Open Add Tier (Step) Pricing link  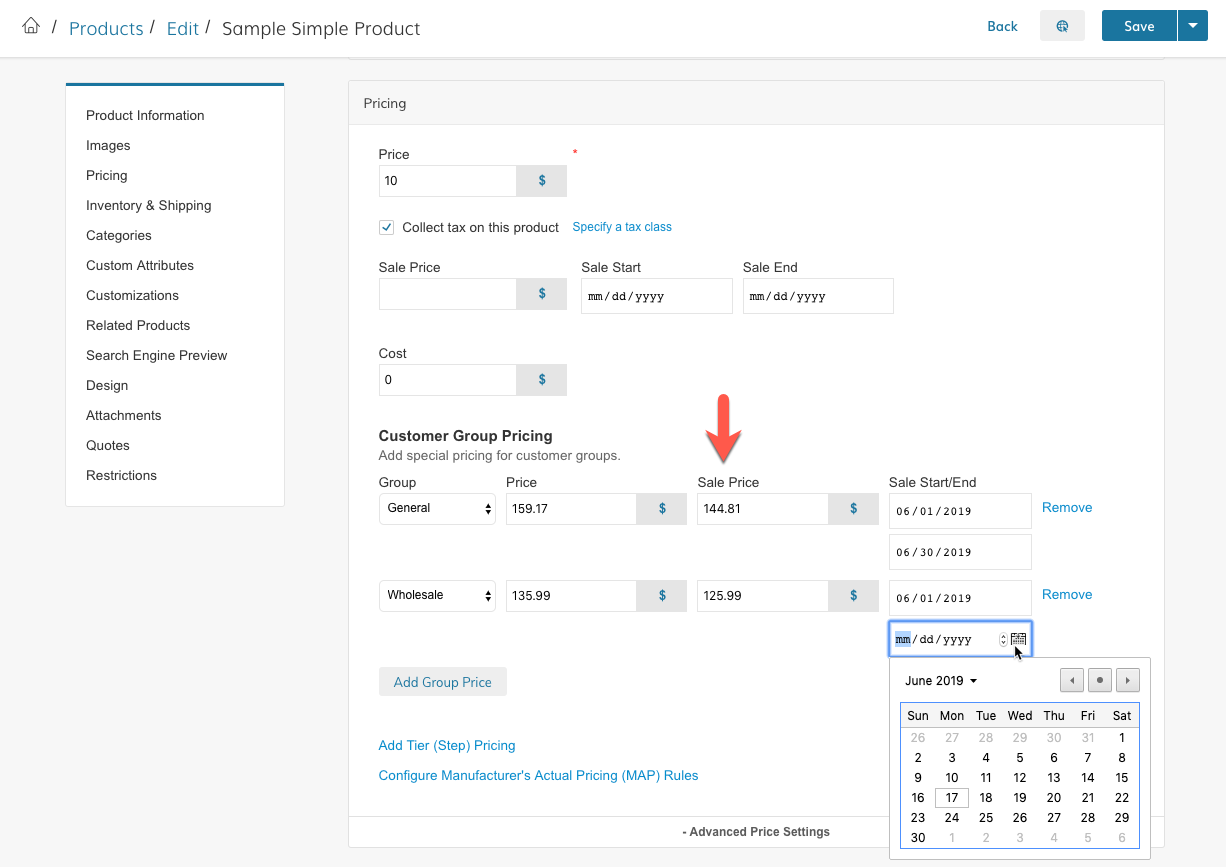point(447,745)
